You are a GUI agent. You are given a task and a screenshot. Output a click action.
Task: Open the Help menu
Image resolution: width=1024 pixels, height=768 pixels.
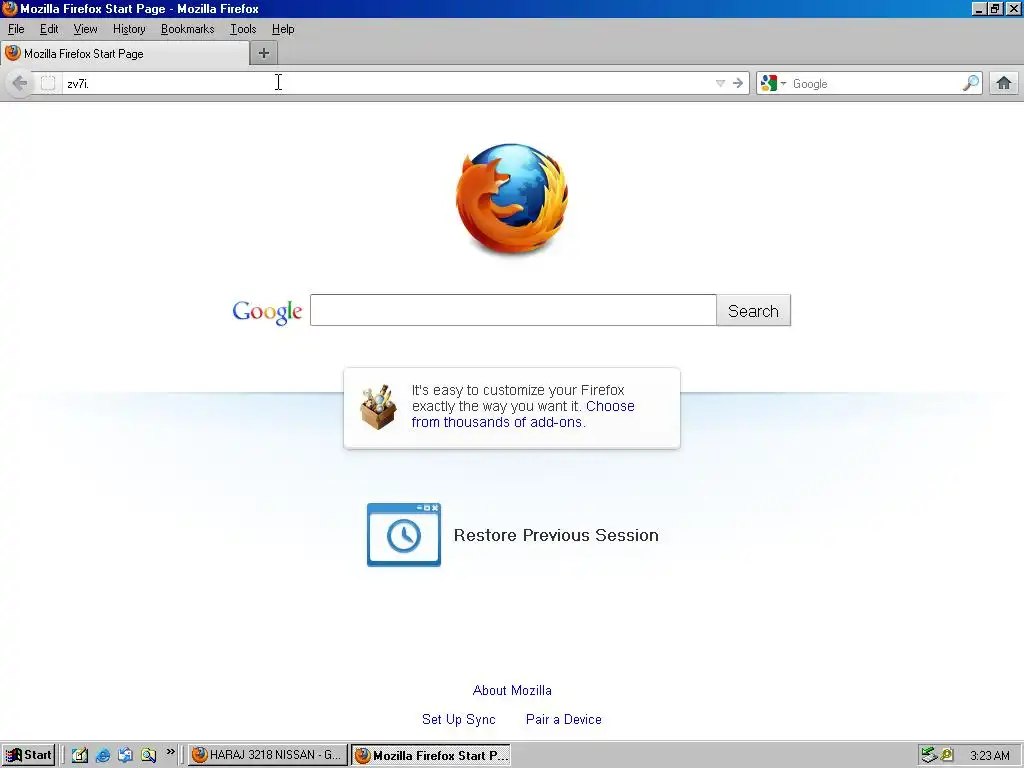(283, 29)
